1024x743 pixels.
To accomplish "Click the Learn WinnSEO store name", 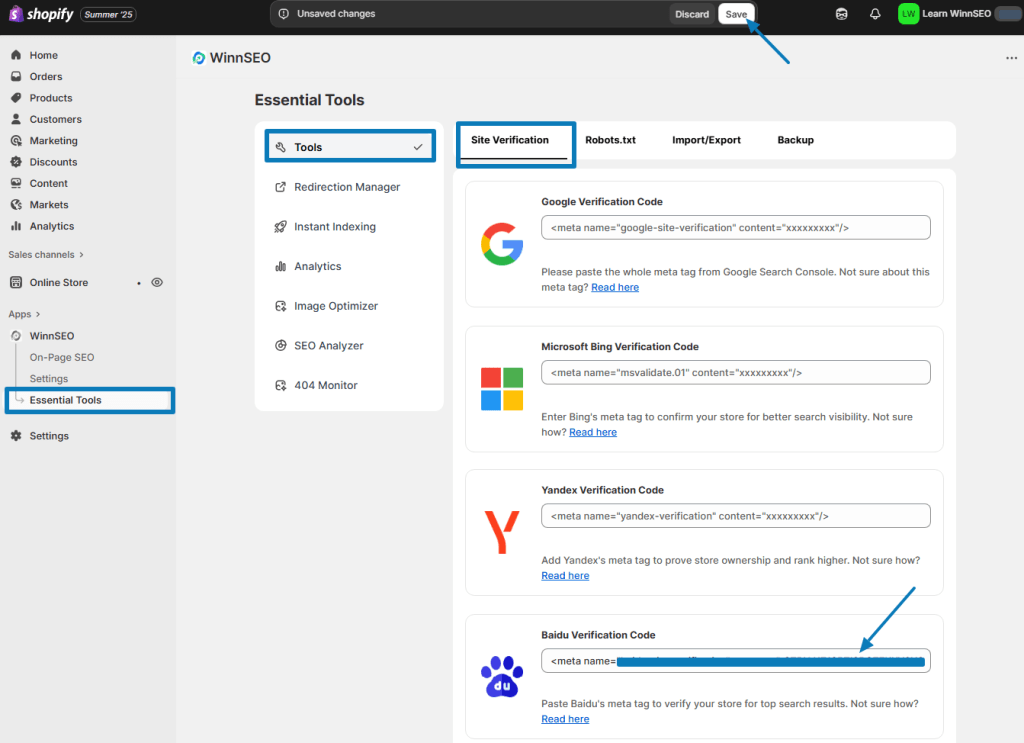I will [956, 14].
